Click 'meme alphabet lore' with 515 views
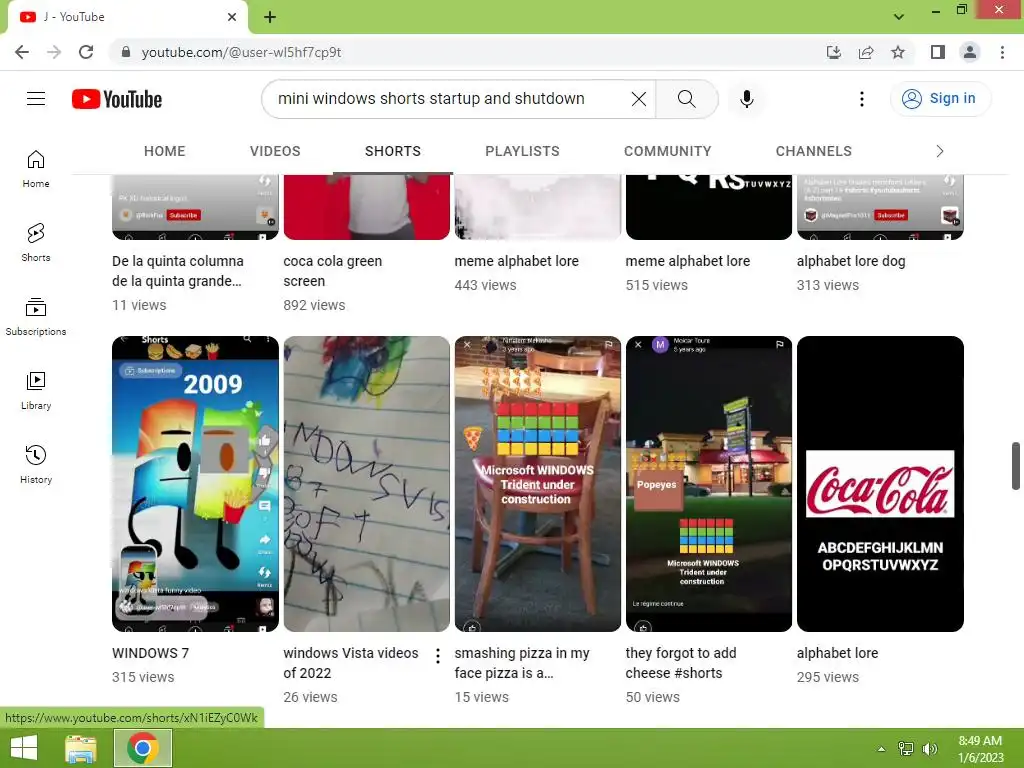The height and width of the screenshot is (768, 1024). point(688,261)
